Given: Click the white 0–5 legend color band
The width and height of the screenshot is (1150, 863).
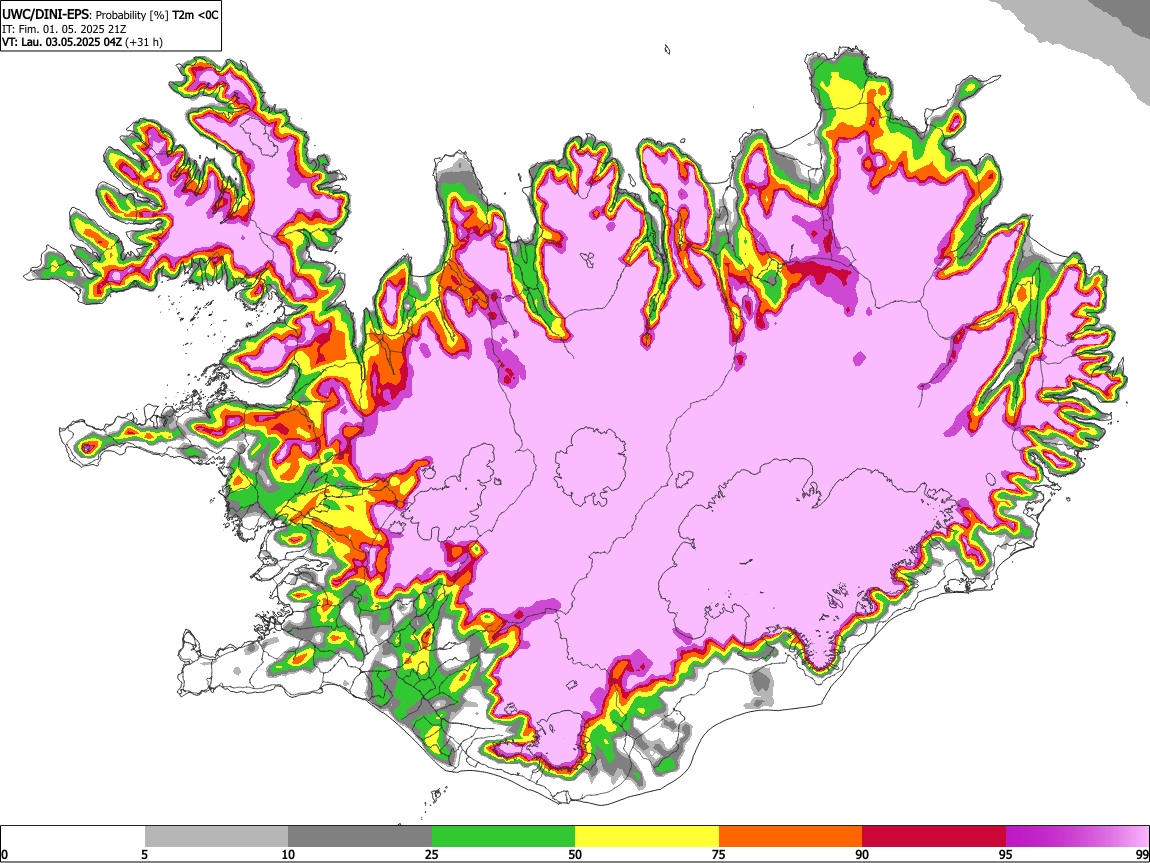Looking at the screenshot, I should click(x=73, y=836).
